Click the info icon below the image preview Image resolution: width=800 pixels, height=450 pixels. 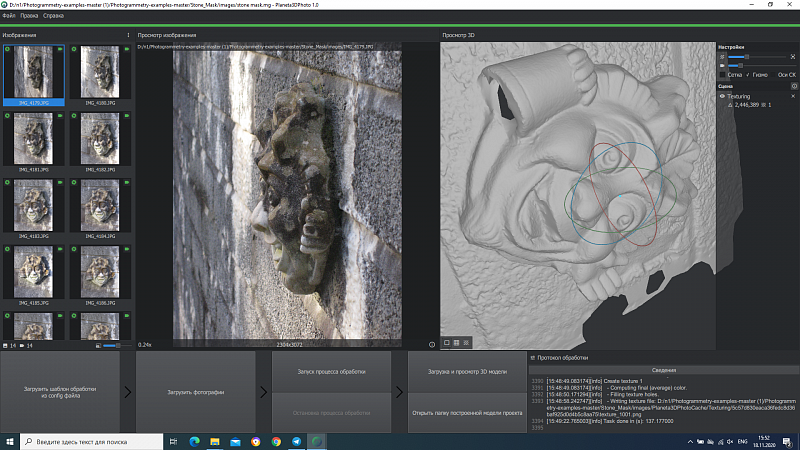pyautogui.click(x=432, y=344)
